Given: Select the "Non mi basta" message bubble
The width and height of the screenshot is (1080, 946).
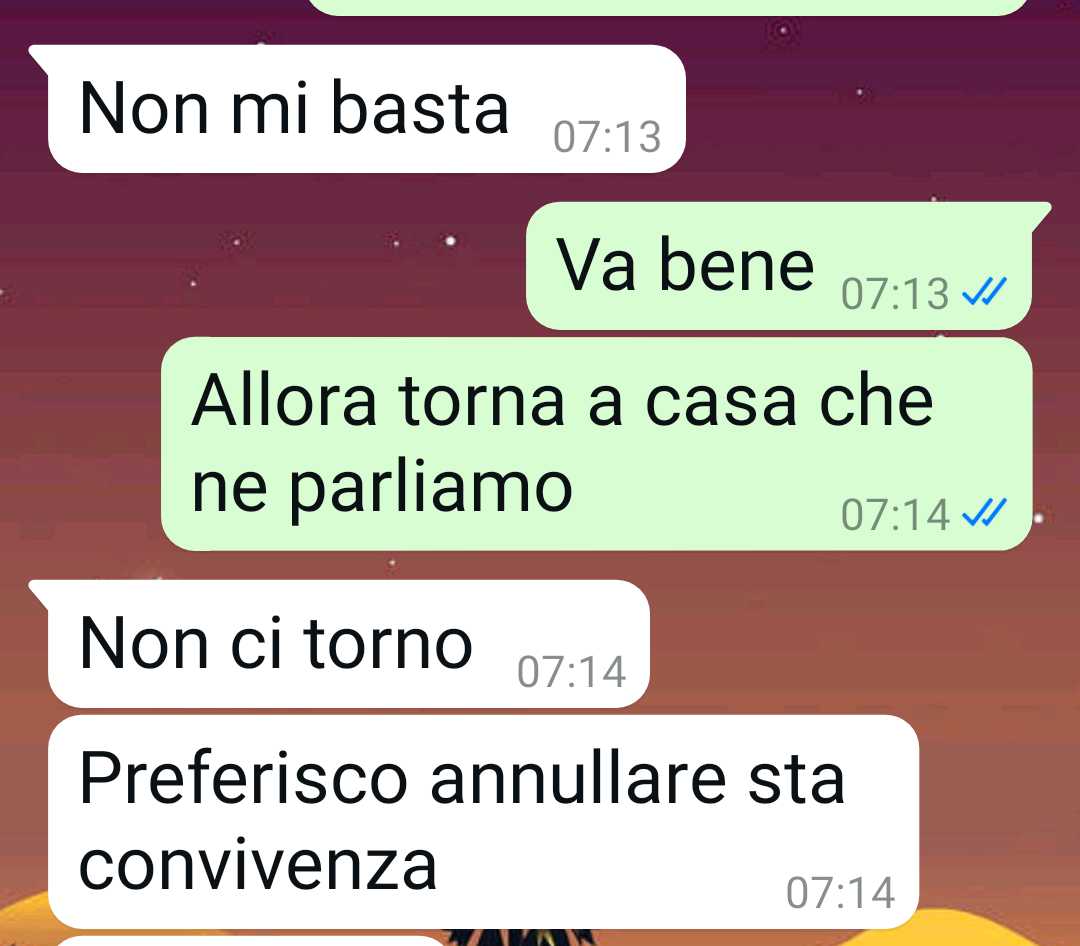Looking at the screenshot, I should 366,109.
